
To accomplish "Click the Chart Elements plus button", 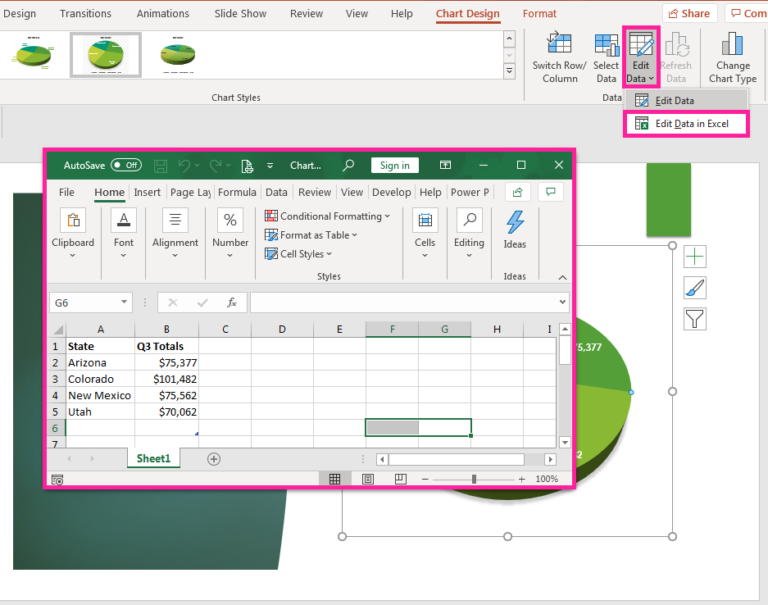I will coord(695,257).
